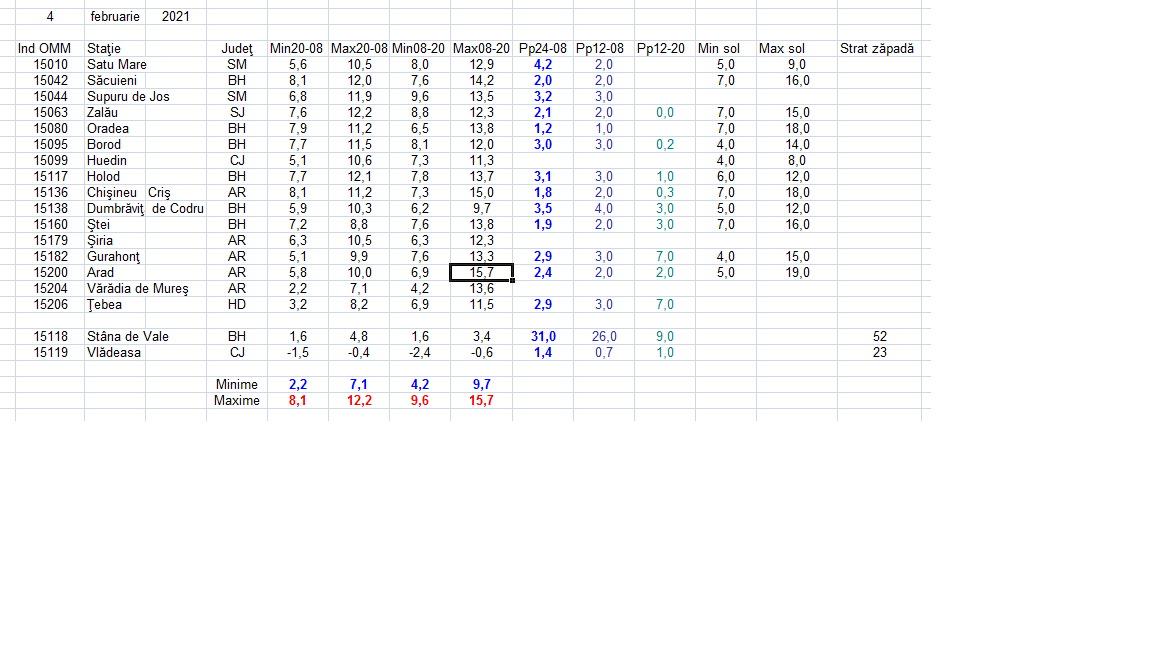The image size is (1152, 648).
Task: Select the snow depth value 52
Action: point(879,336)
